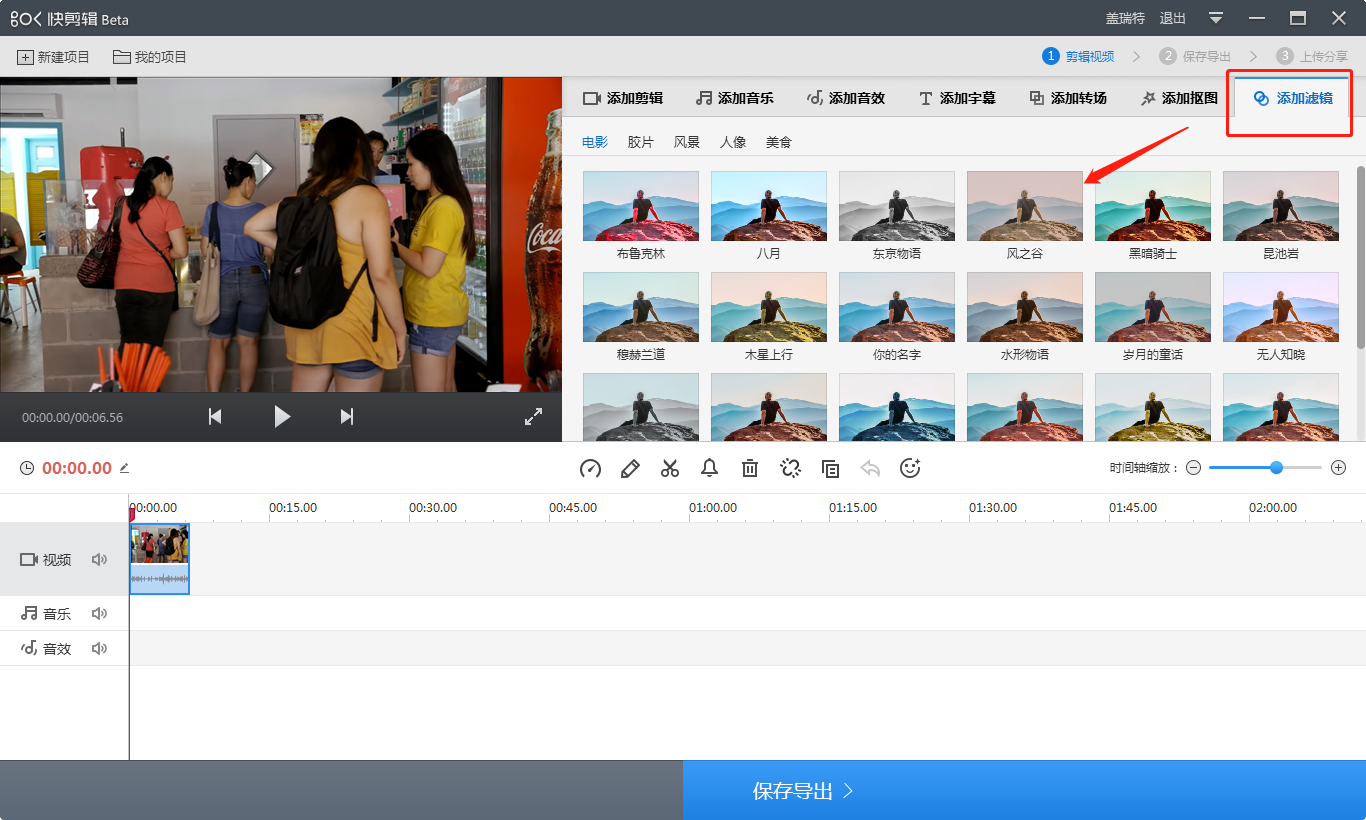Apply the 东京物语 filter thumbnail

pyautogui.click(x=897, y=206)
